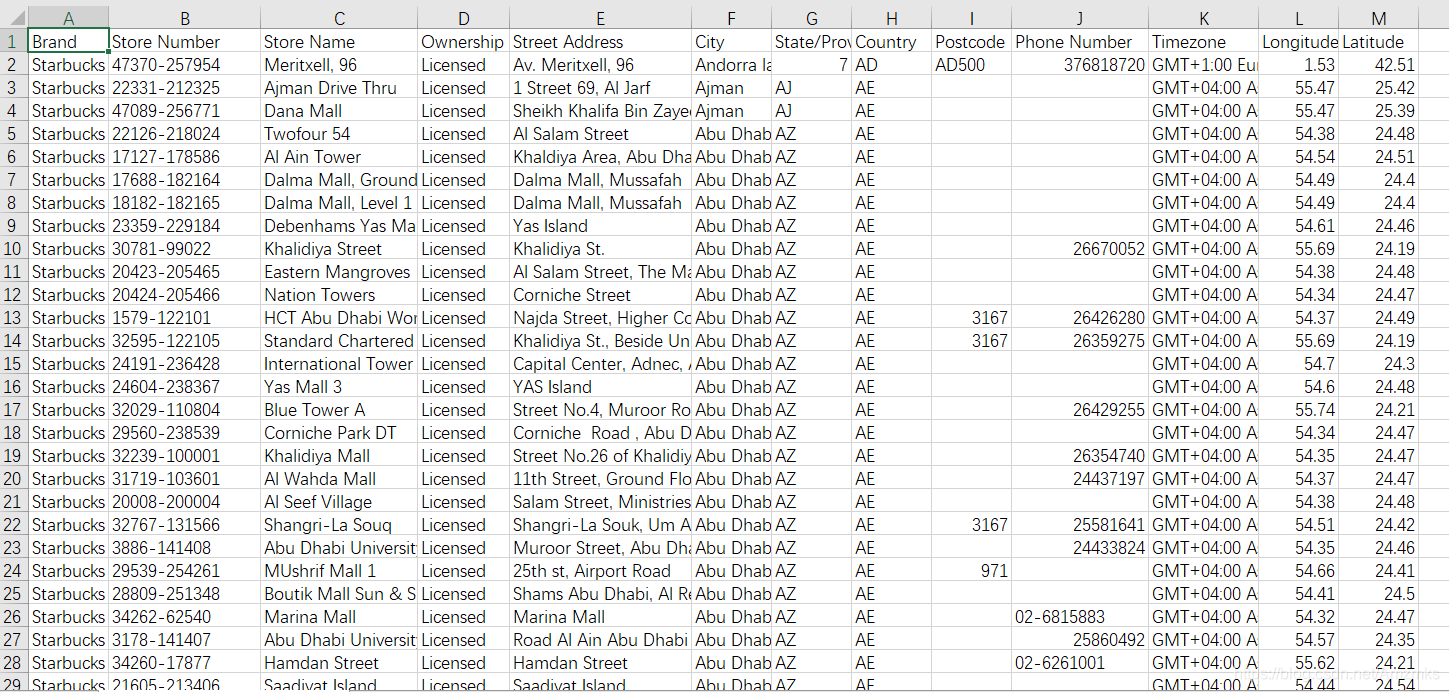Click store number cell '3886-141408'
1449x692 pixels.
(x=185, y=548)
